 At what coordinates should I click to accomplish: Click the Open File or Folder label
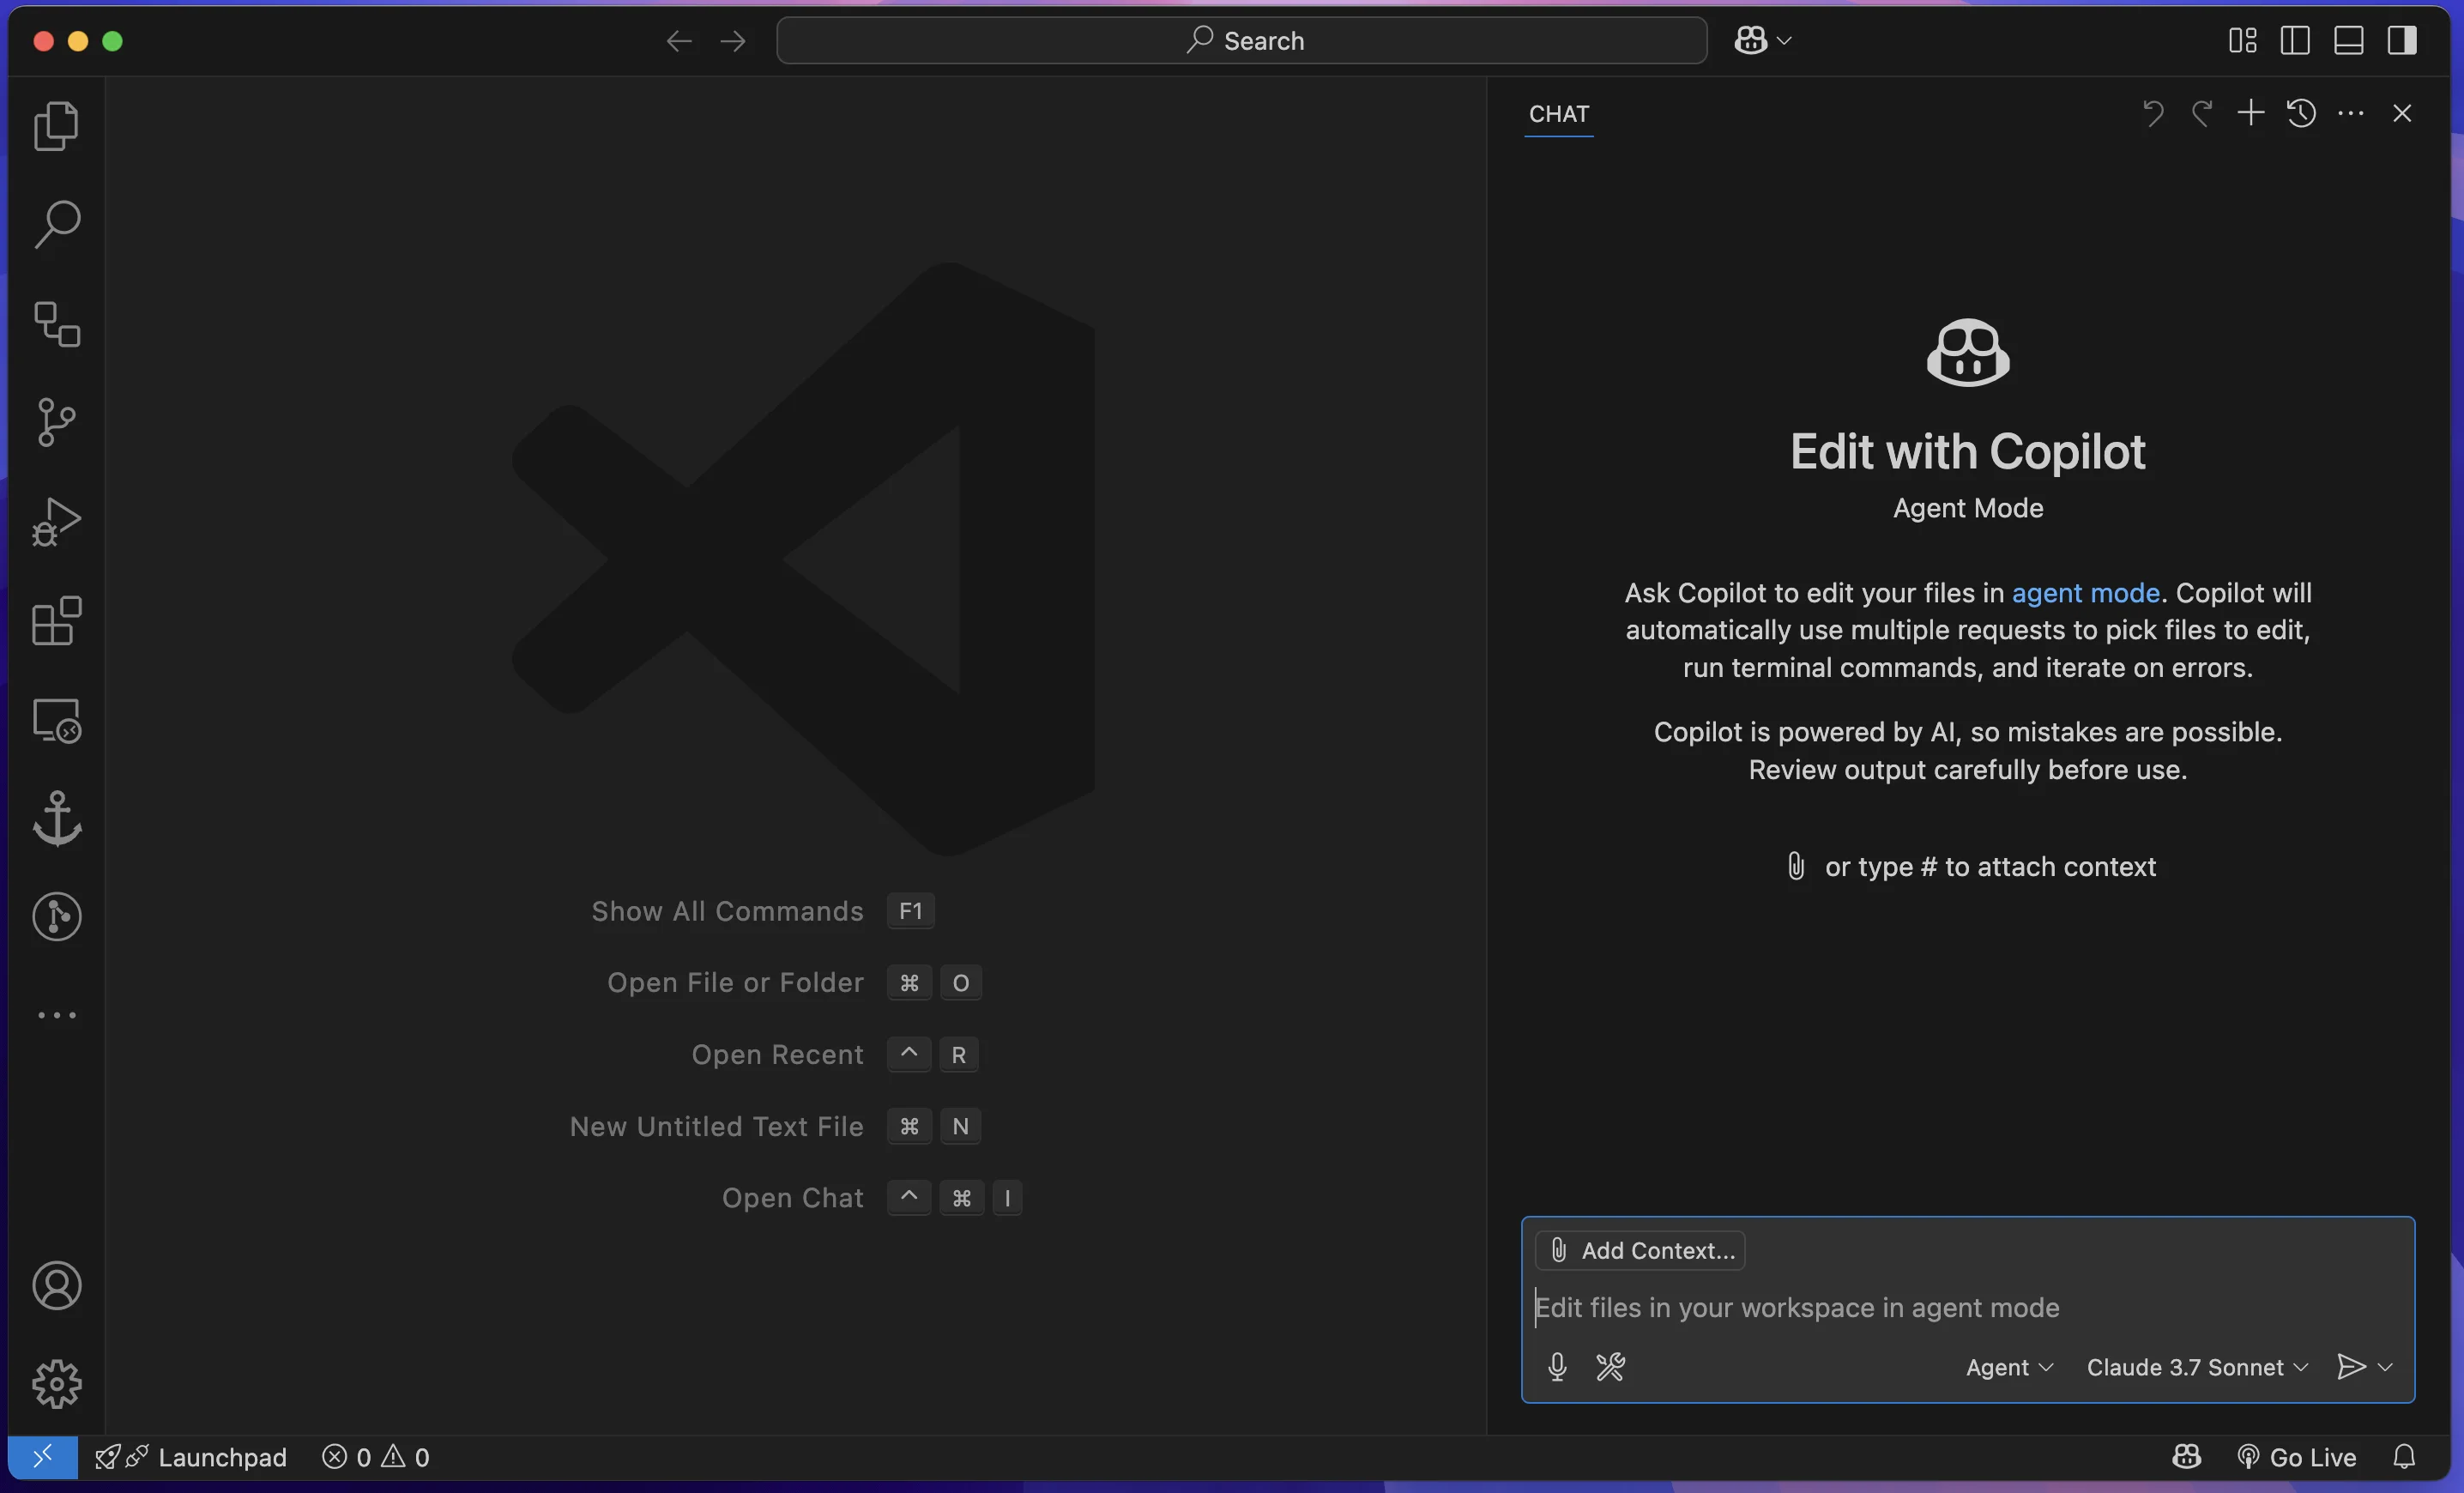pyautogui.click(x=735, y=983)
